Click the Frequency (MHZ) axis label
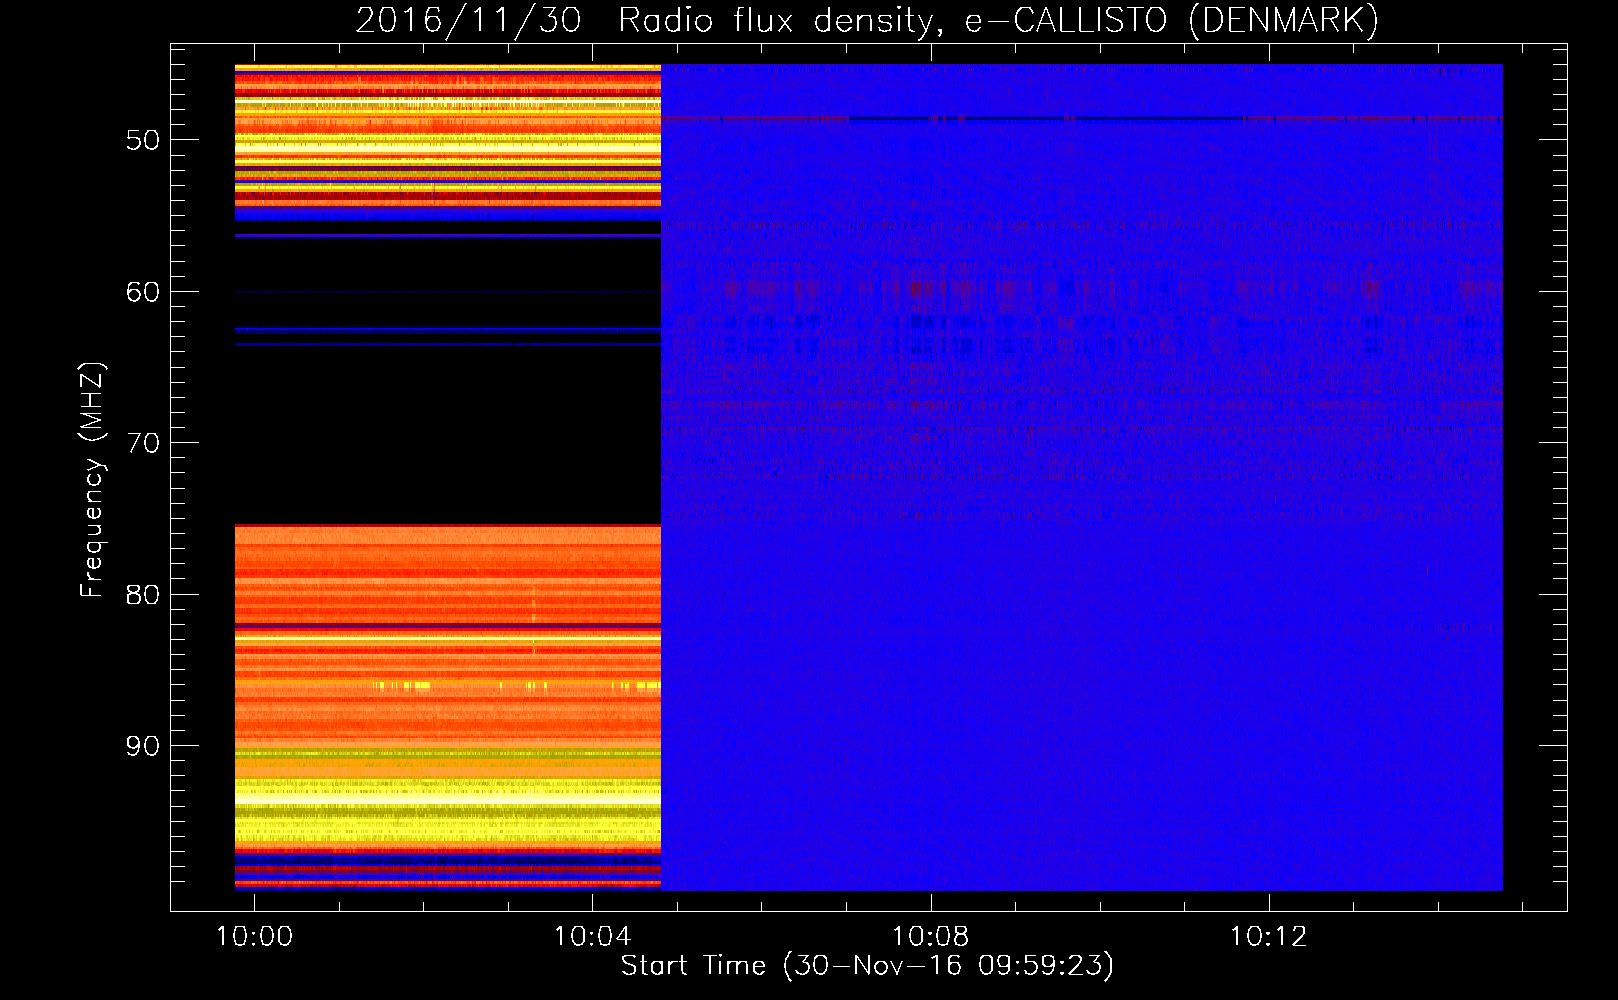The image size is (1618, 1000). (x=92, y=480)
